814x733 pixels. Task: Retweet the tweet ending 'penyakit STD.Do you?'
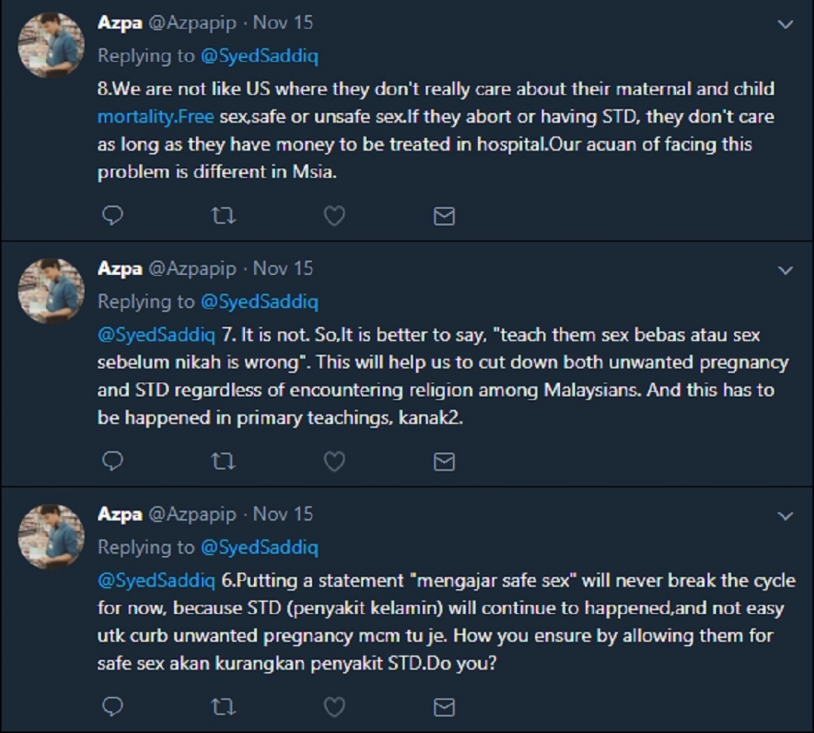tap(224, 707)
